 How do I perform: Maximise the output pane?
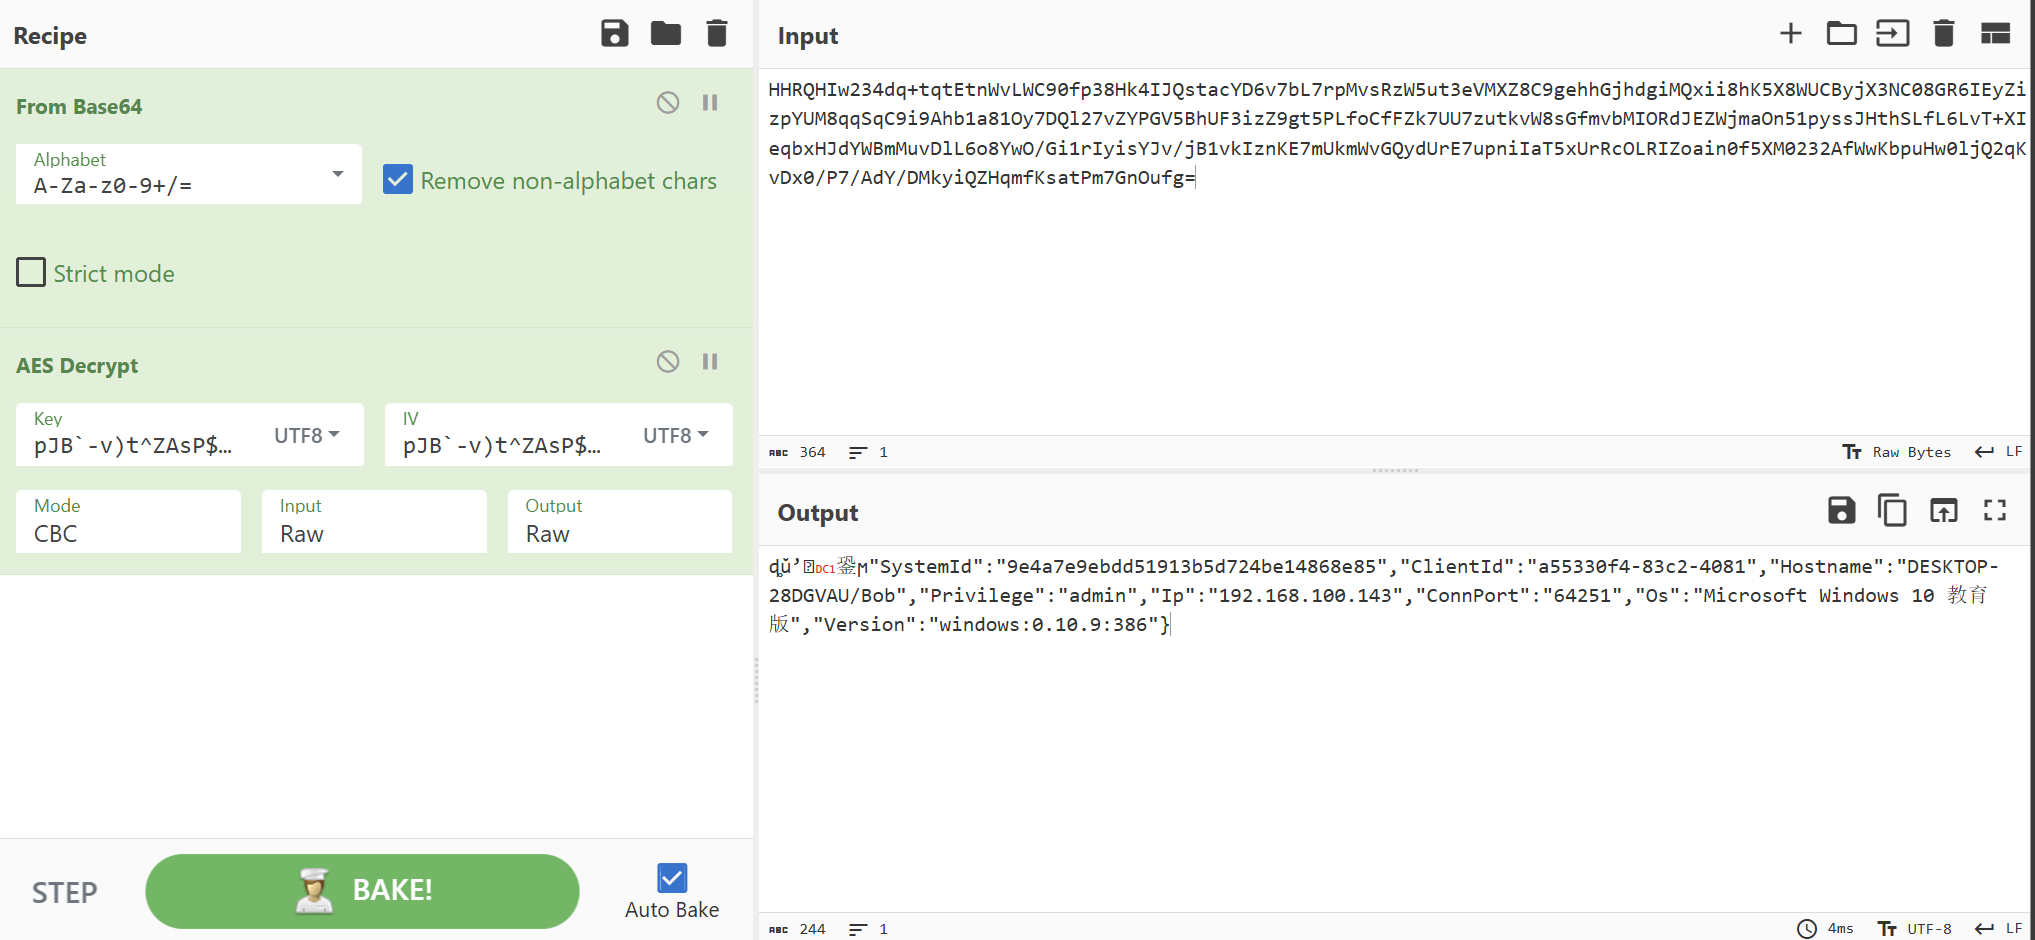click(1995, 510)
